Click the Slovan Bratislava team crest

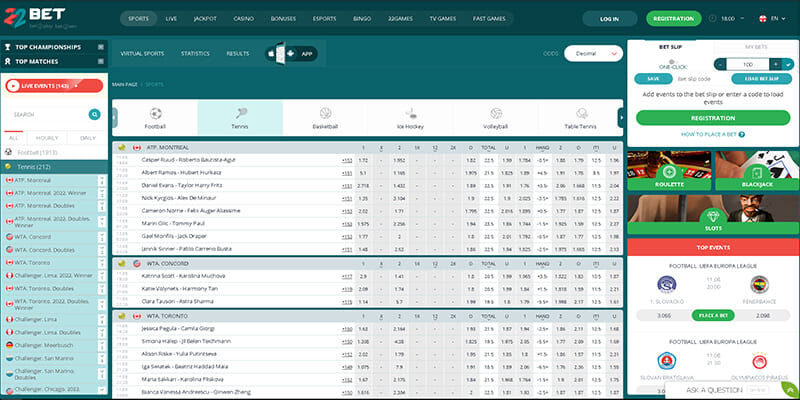click(x=667, y=361)
